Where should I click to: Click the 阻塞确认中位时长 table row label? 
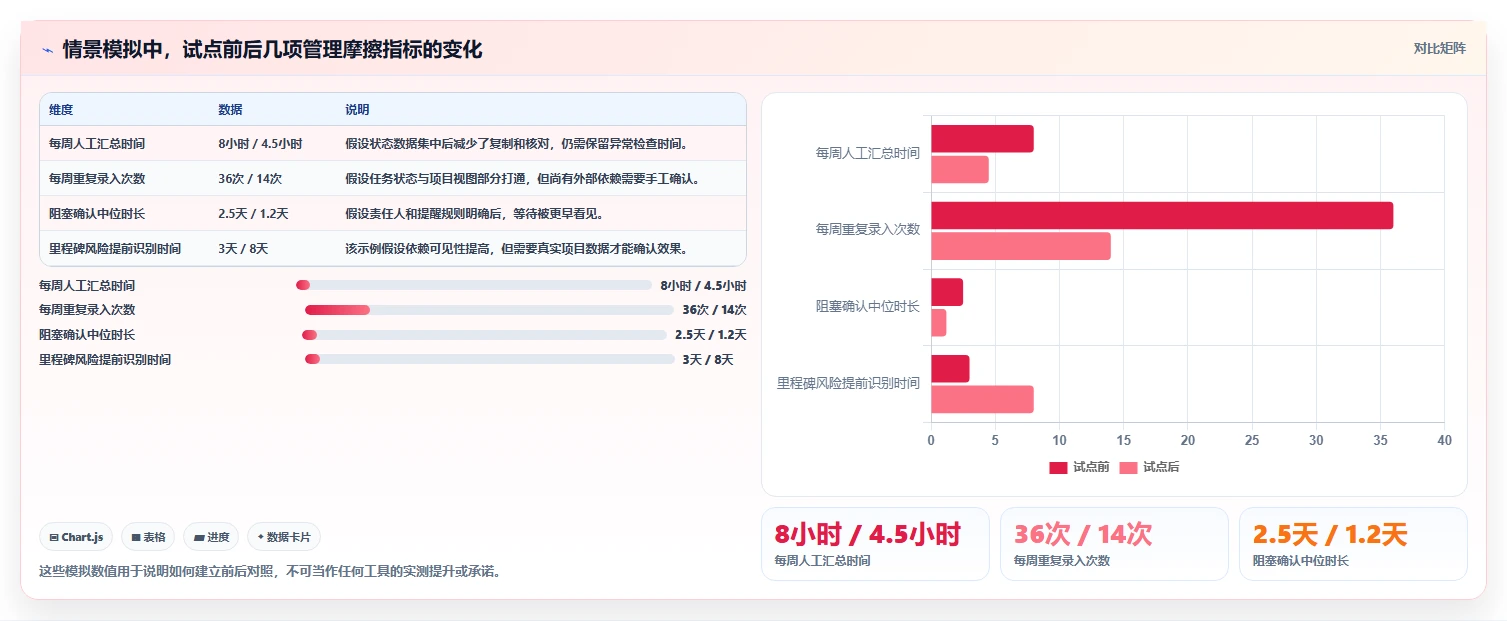click(97, 214)
